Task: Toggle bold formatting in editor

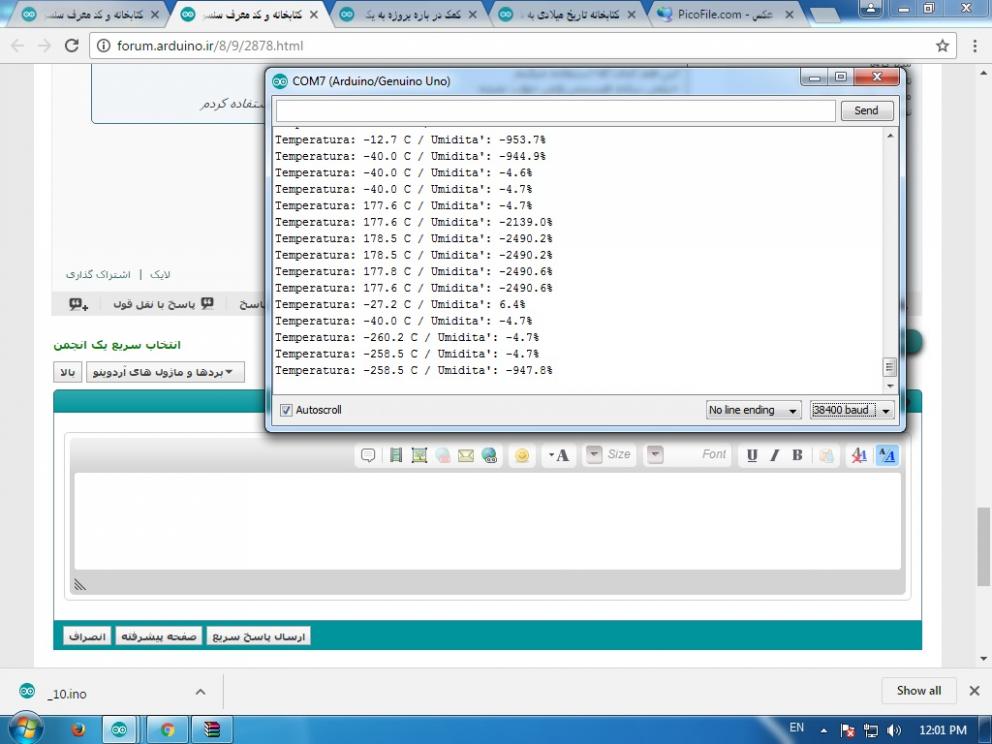Action: tap(797, 455)
